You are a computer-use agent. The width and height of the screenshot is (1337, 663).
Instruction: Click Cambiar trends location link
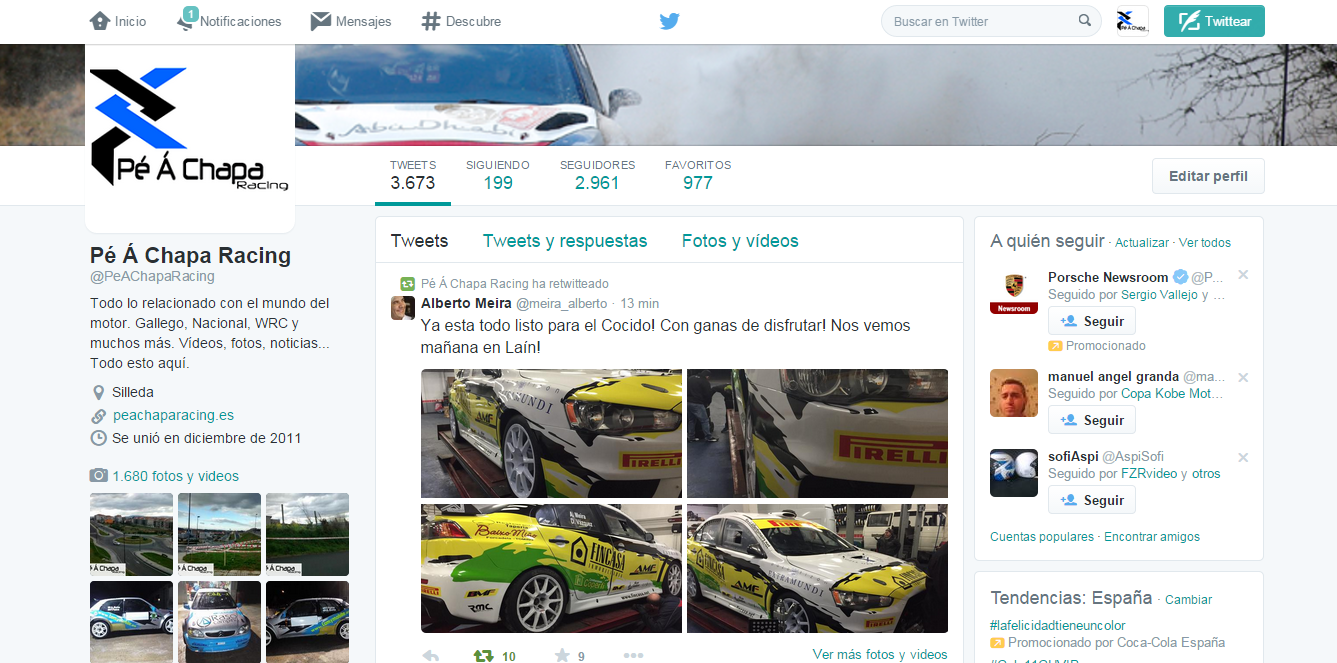pyautogui.click(x=1188, y=600)
